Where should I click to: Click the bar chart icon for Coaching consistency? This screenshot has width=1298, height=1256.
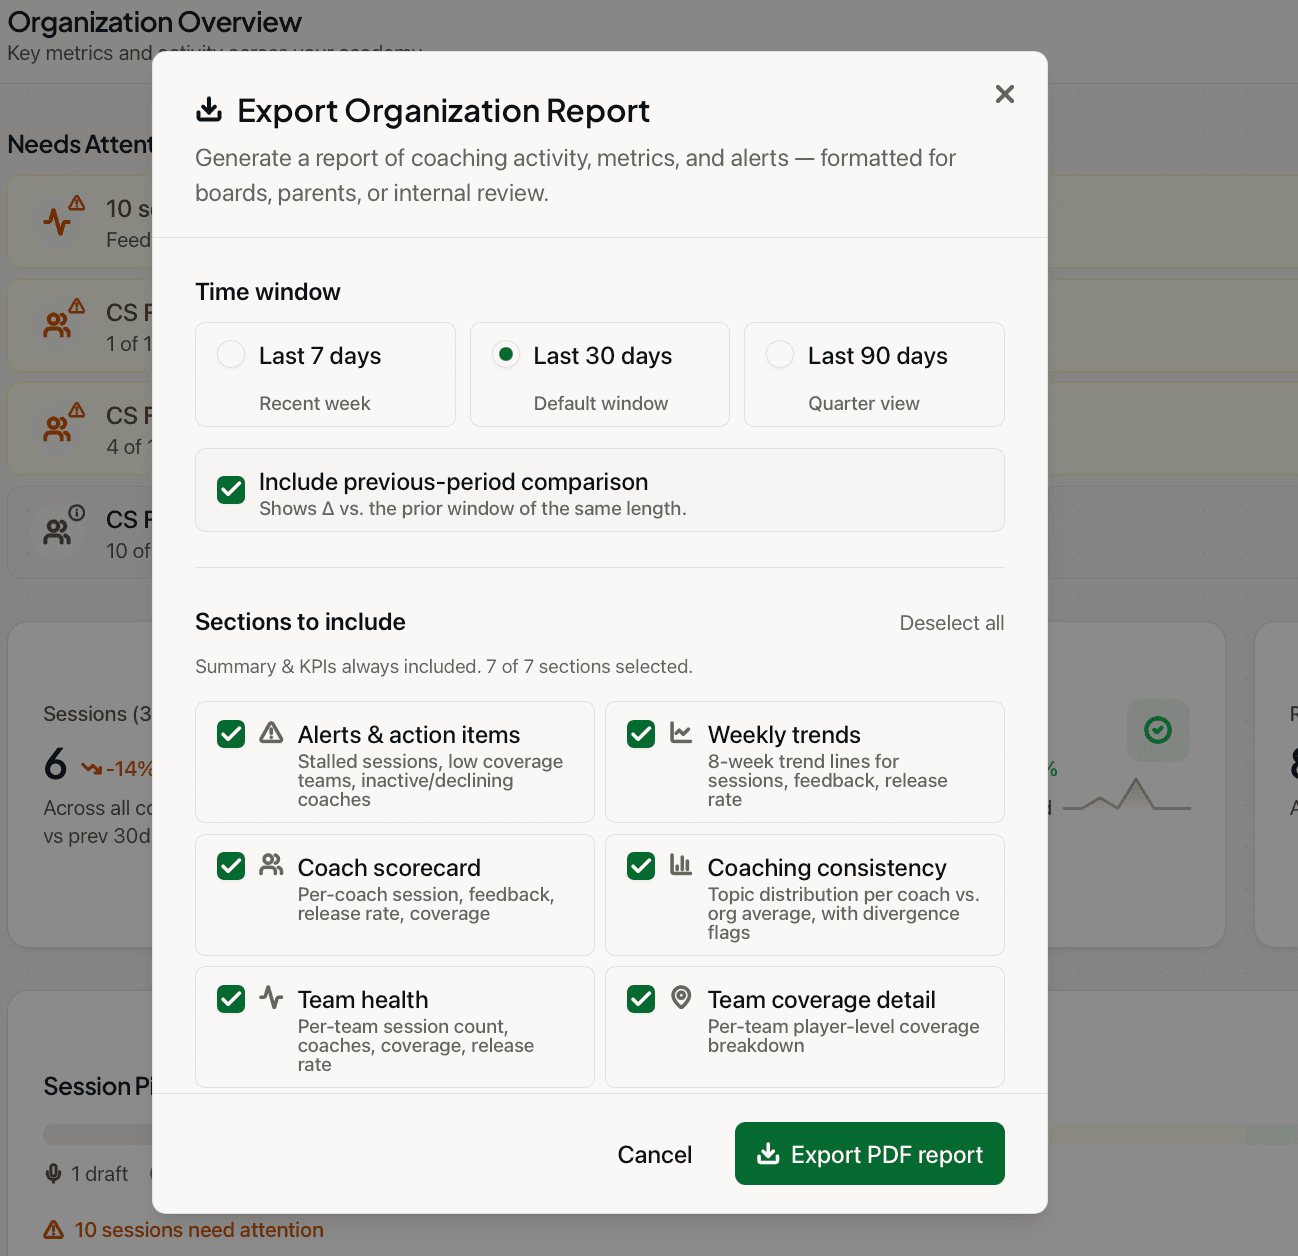coord(681,865)
